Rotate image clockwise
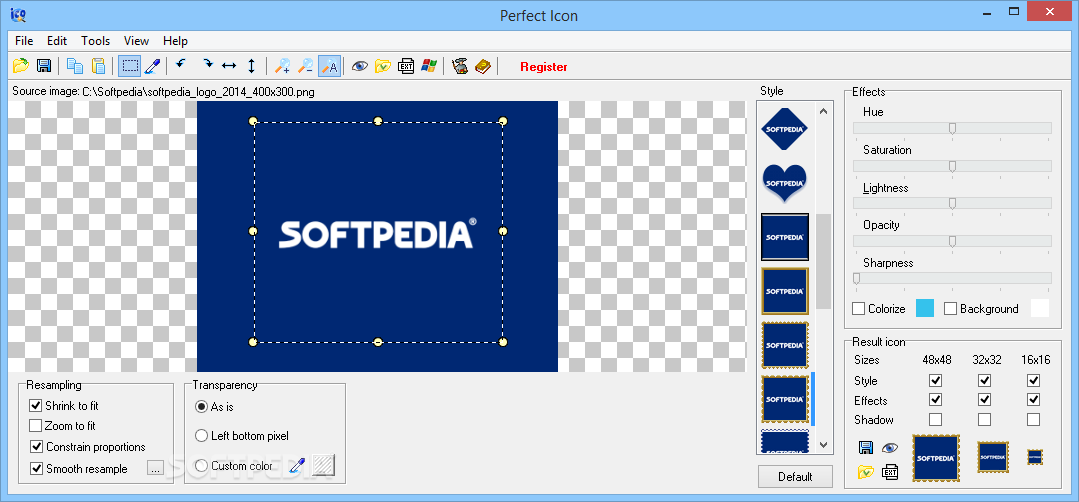Viewport: 1079px width, 502px height. tap(206, 65)
